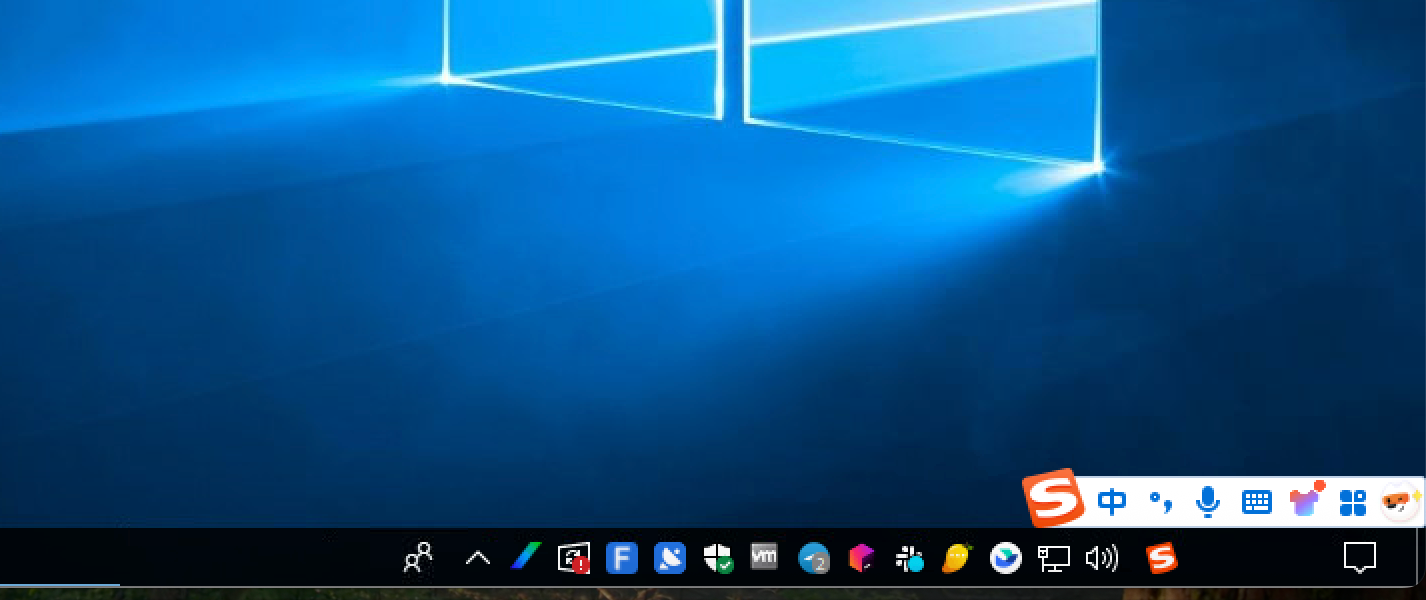Click the Sogou S icon in the system tray
The width and height of the screenshot is (1426, 600).
coord(1160,558)
